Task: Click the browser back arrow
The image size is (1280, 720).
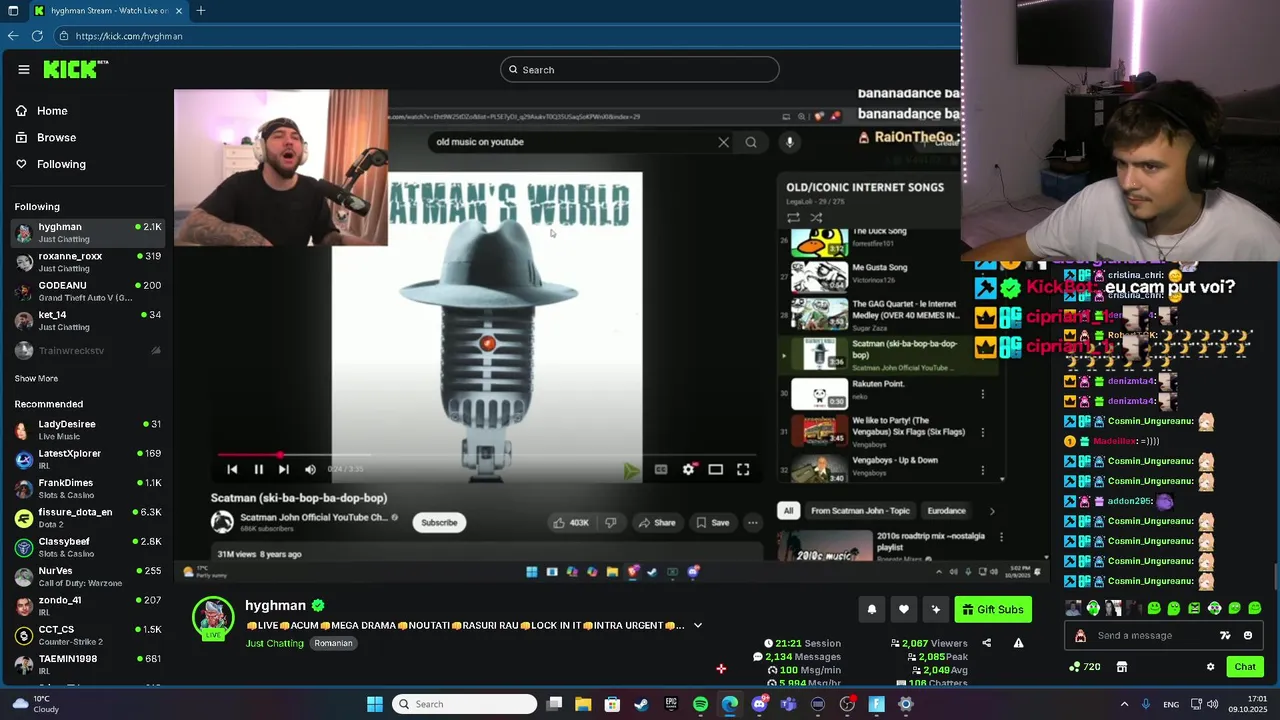Action: click(13, 36)
